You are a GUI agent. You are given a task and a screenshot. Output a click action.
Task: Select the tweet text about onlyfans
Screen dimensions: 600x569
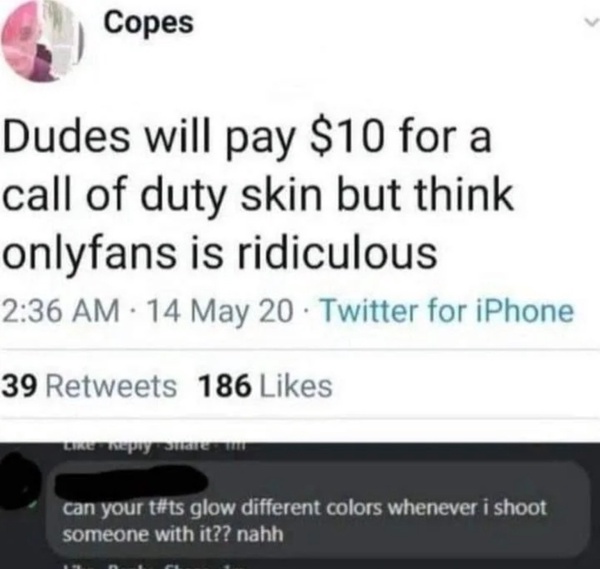[258, 196]
